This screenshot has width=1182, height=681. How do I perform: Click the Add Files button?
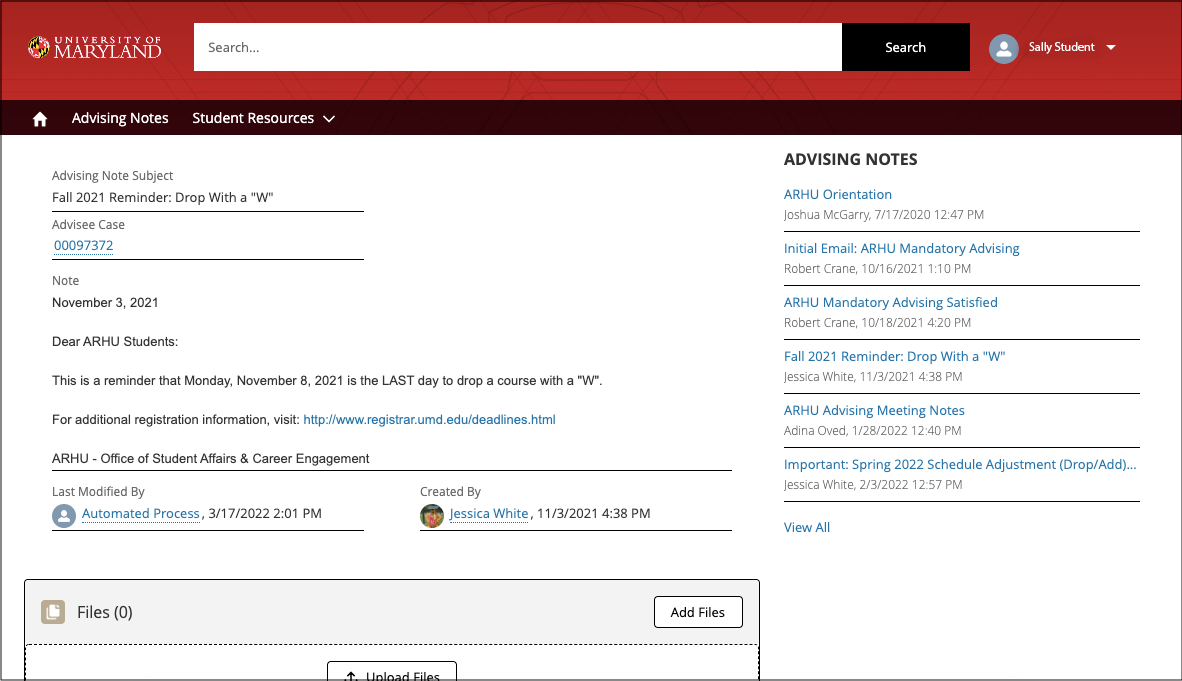[x=697, y=611]
